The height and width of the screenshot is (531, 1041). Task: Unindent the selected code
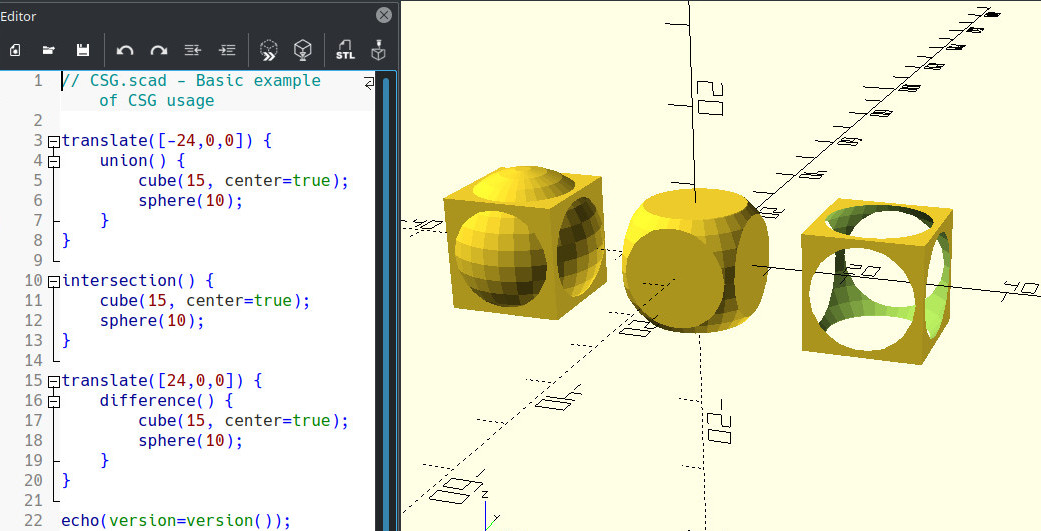click(194, 49)
